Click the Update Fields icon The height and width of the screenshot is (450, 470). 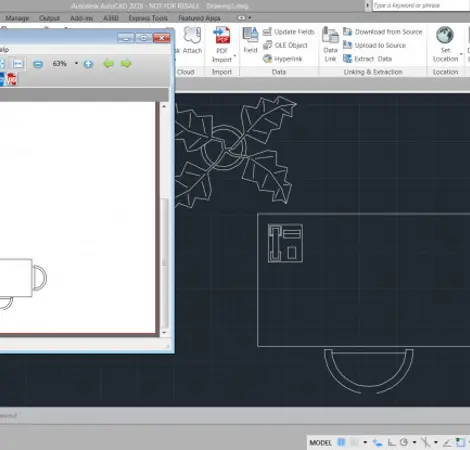(x=267, y=32)
